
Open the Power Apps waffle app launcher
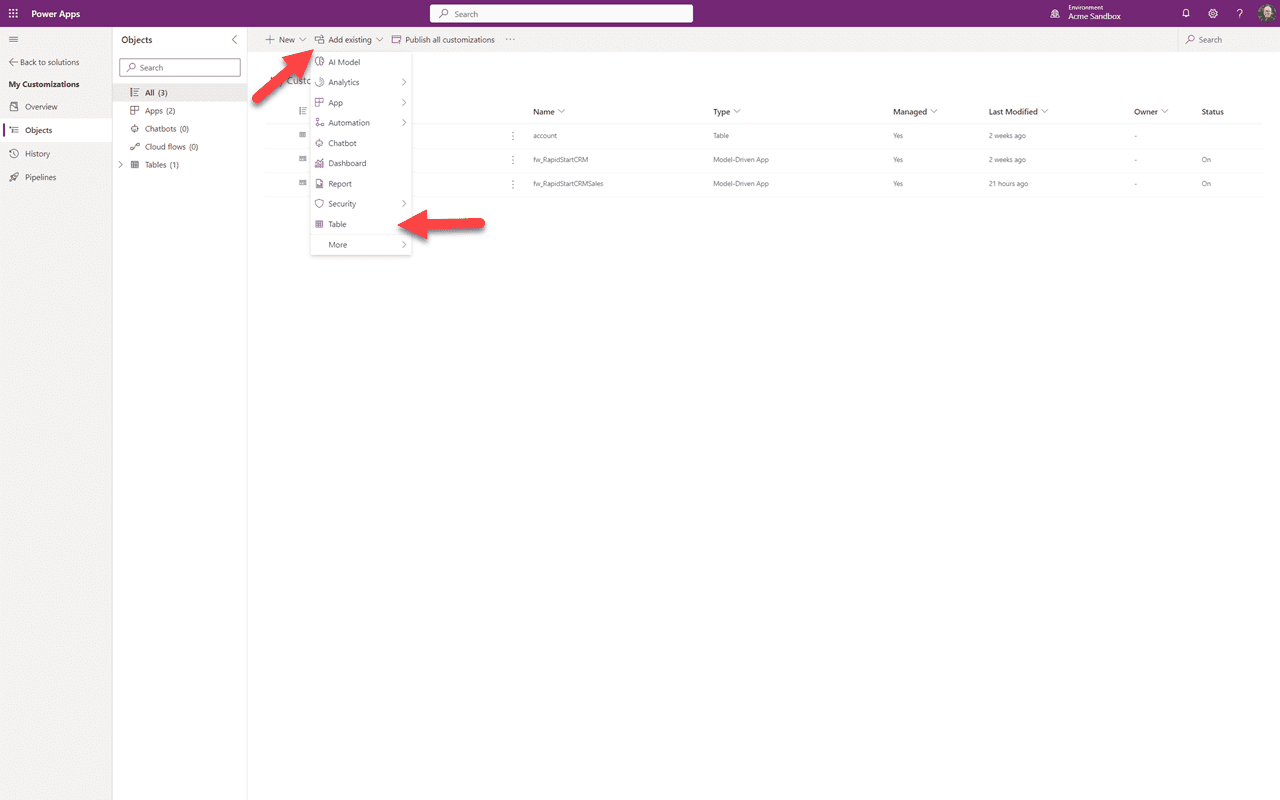click(13, 13)
